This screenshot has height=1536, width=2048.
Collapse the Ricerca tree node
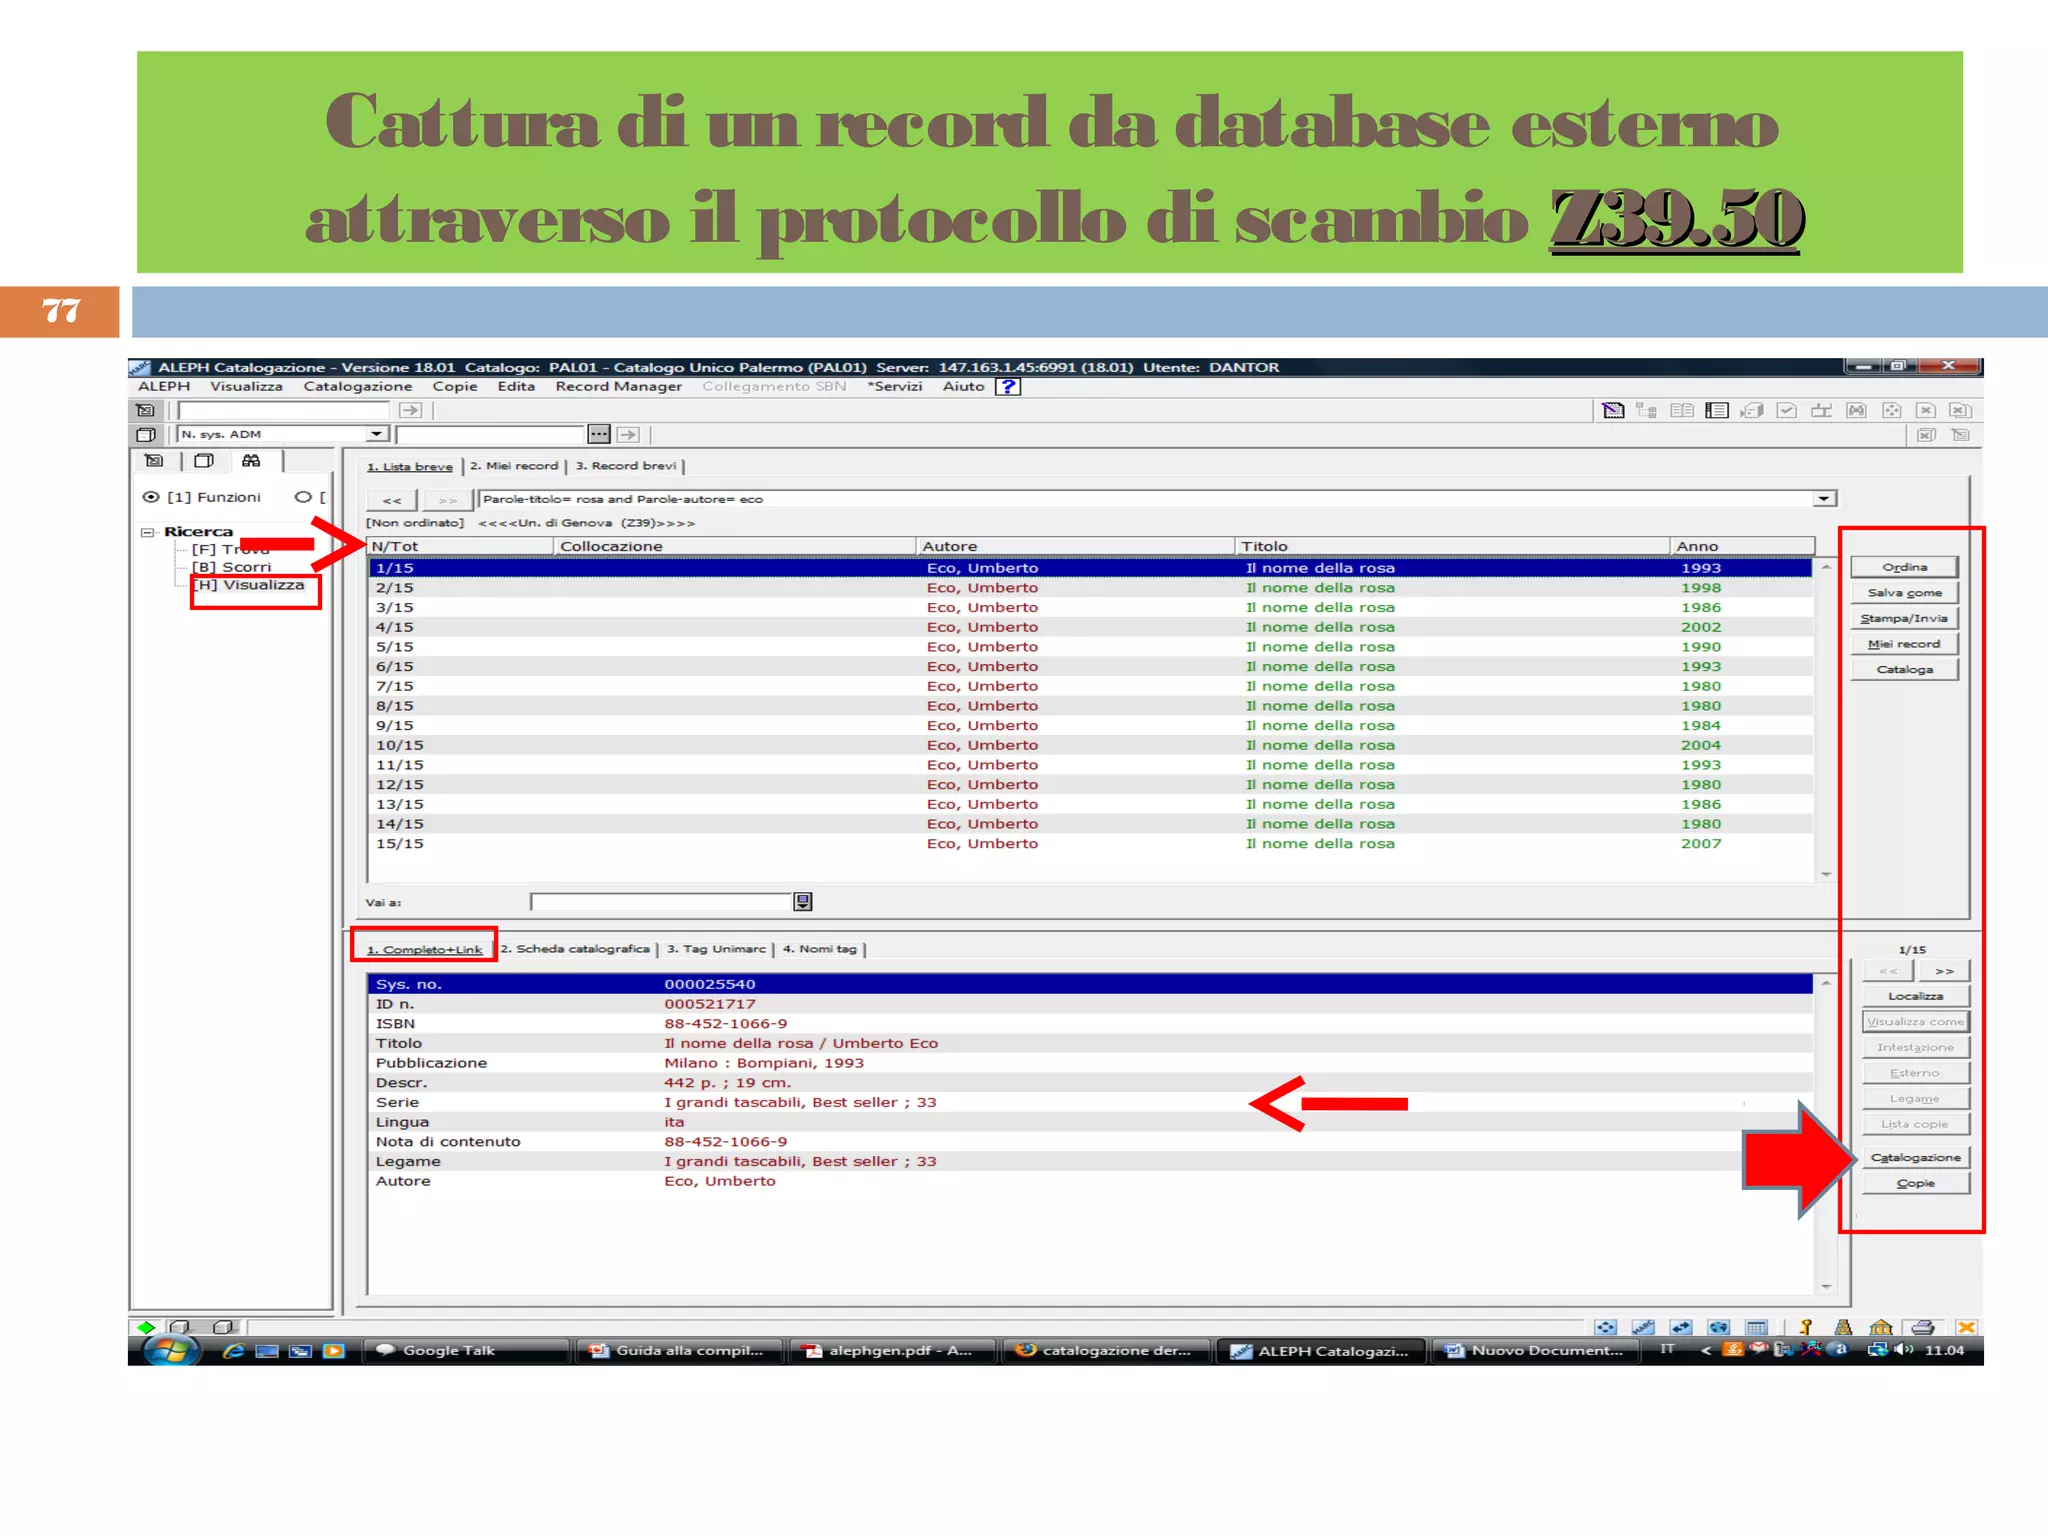coord(148,532)
